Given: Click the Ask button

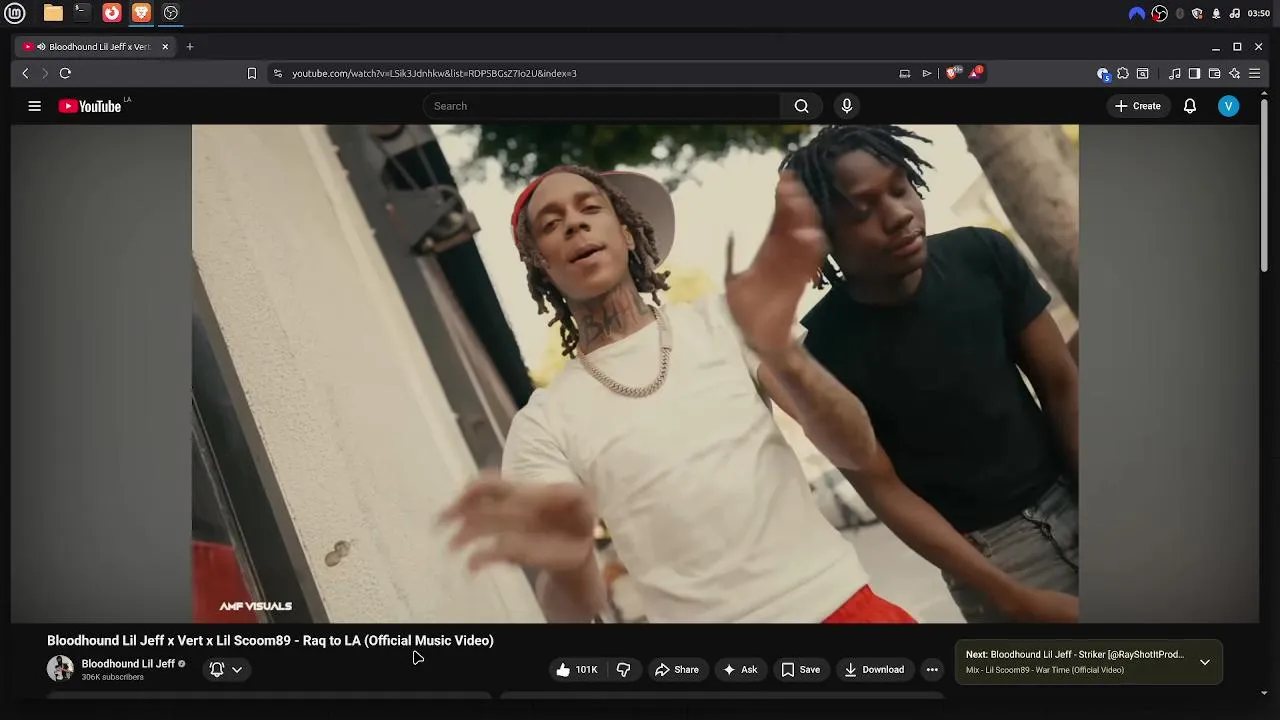Looking at the screenshot, I should (740, 670).
